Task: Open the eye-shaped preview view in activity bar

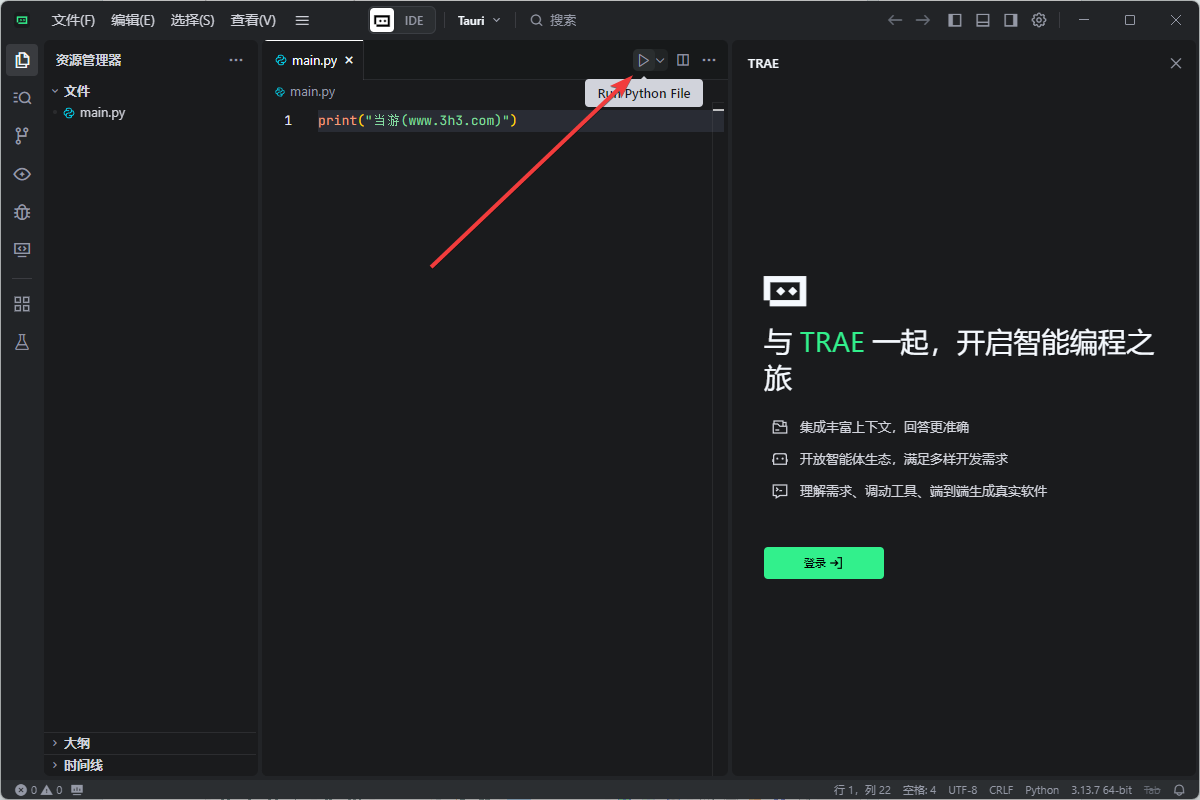Action: coord(22,174)
